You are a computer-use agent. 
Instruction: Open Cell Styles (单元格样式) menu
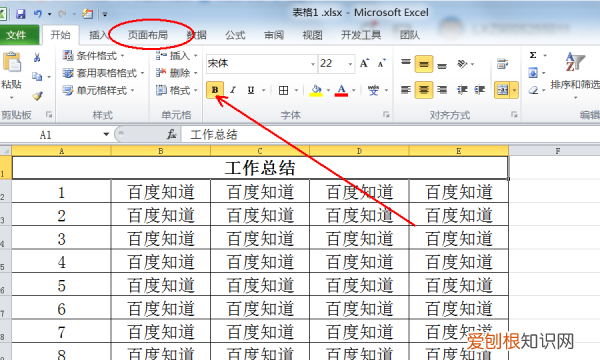pyautogui.click(x=98, y=90)
